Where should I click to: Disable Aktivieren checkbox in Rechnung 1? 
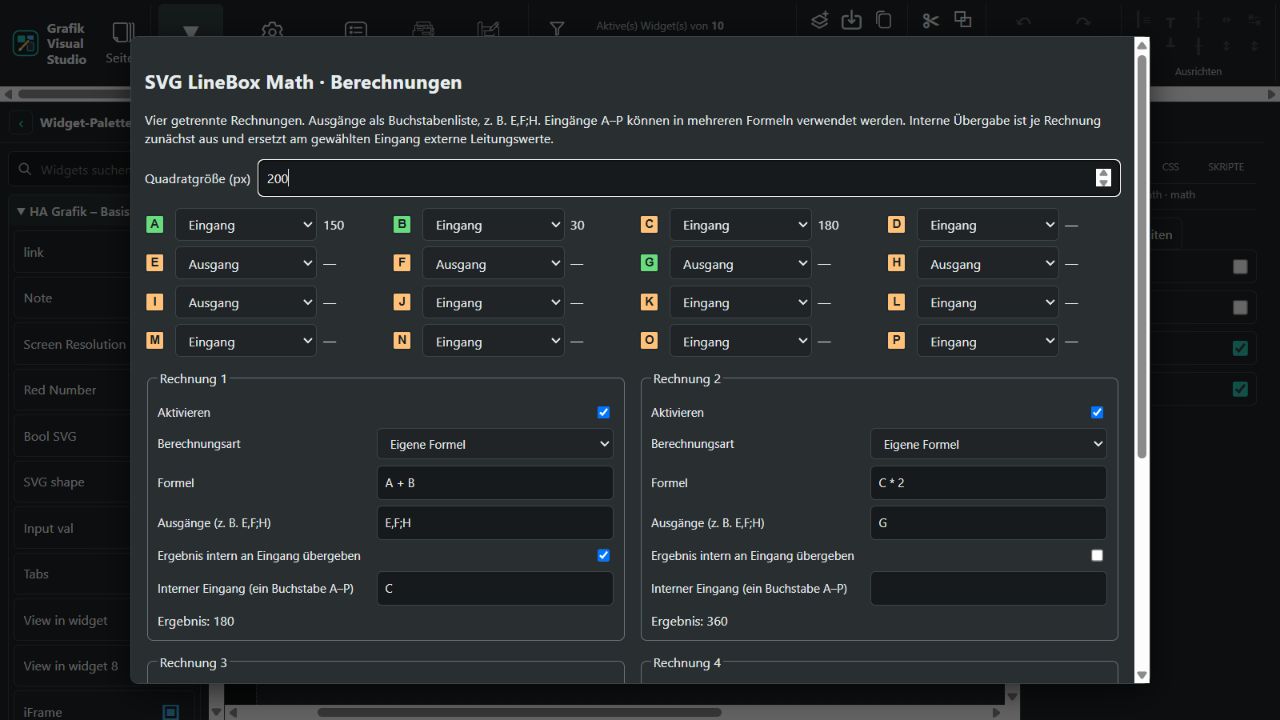pyautogui.click(x=603, y=412)
